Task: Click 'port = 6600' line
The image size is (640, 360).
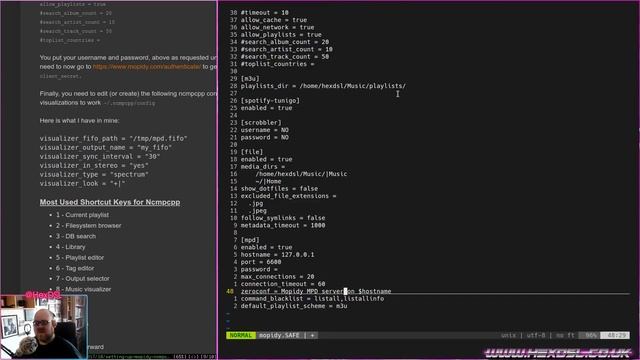Action: click(261, 262)
